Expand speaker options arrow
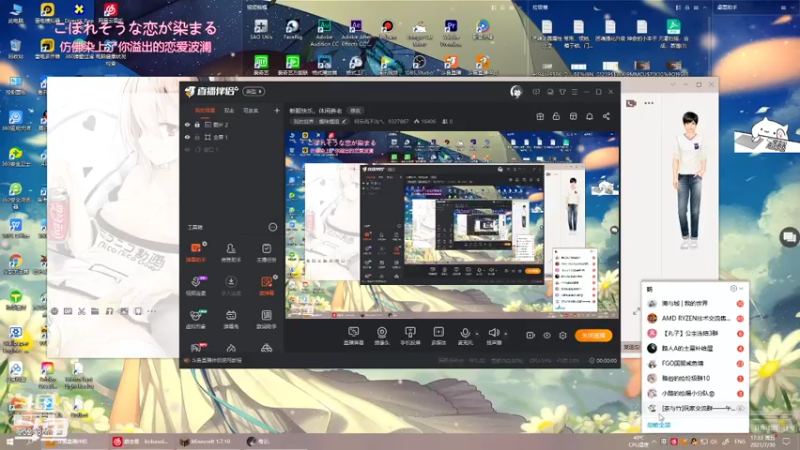The height and width of the screenshot is (450, 800). click(x=505, y=334)
